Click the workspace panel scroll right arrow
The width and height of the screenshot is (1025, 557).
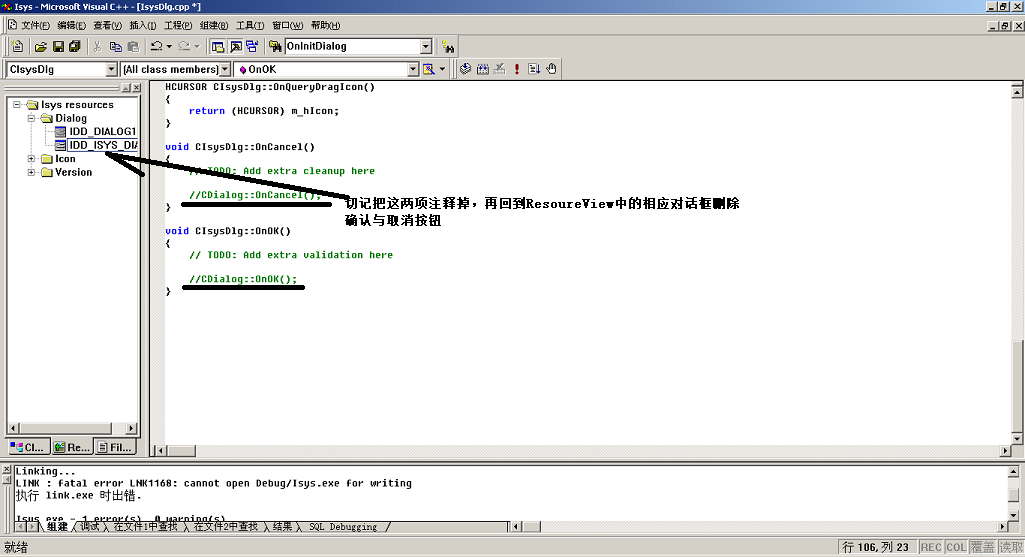[x=131, y=428]
